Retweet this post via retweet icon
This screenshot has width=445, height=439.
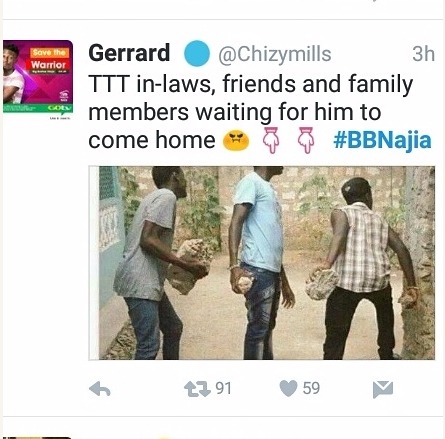197,389
